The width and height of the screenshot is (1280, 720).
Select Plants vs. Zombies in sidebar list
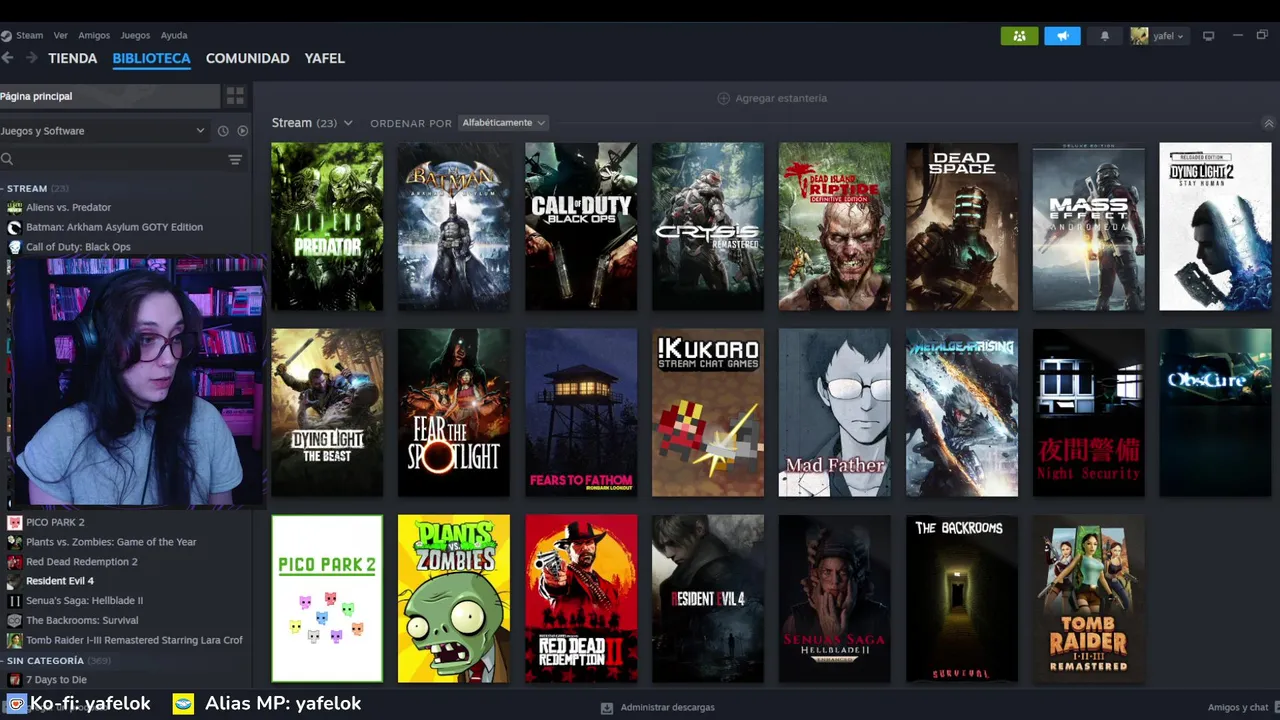tap(111, 542)
